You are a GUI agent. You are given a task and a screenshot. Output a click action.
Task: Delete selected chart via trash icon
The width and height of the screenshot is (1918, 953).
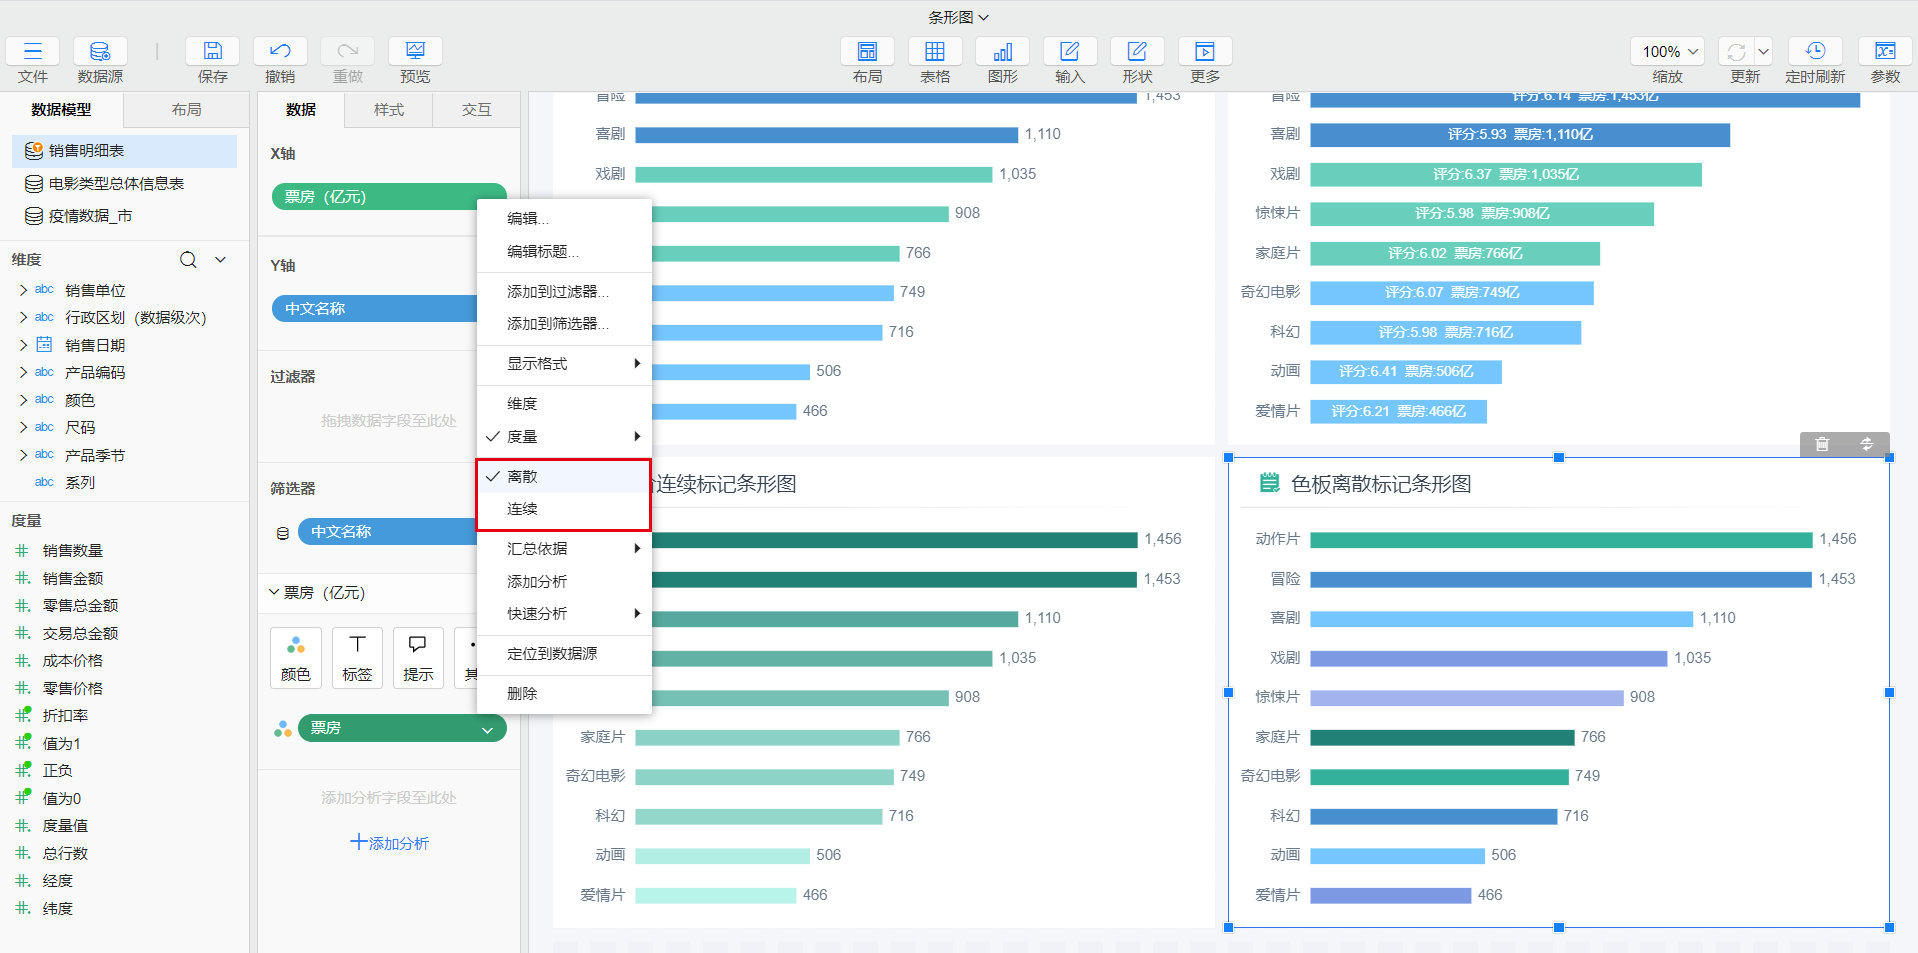pos(1822,444)
